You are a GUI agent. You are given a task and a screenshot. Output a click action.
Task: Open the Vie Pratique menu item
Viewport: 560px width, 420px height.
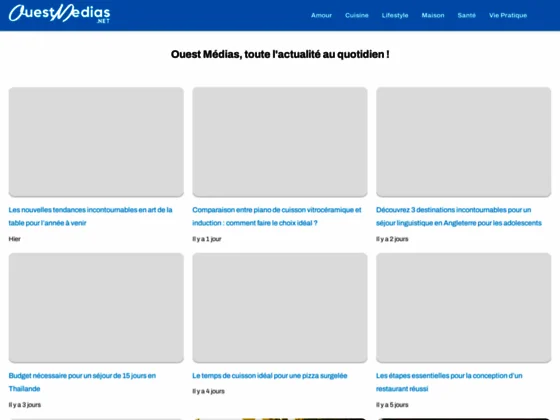pyautogui.click(x=508, y=15)
